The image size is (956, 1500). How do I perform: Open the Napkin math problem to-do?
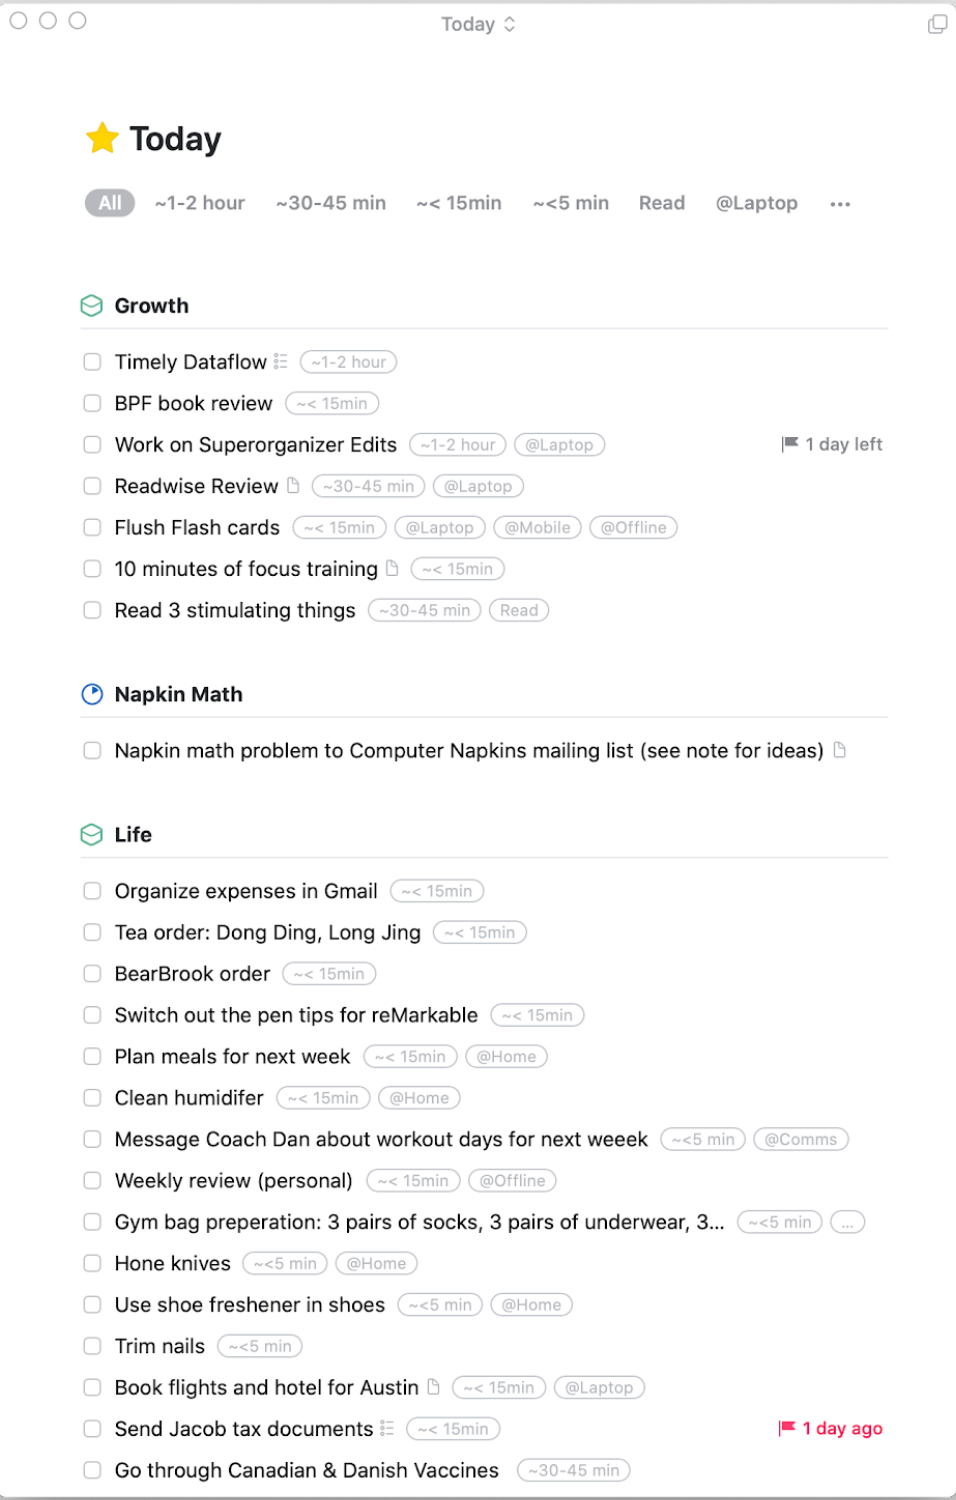coord(468,751)
